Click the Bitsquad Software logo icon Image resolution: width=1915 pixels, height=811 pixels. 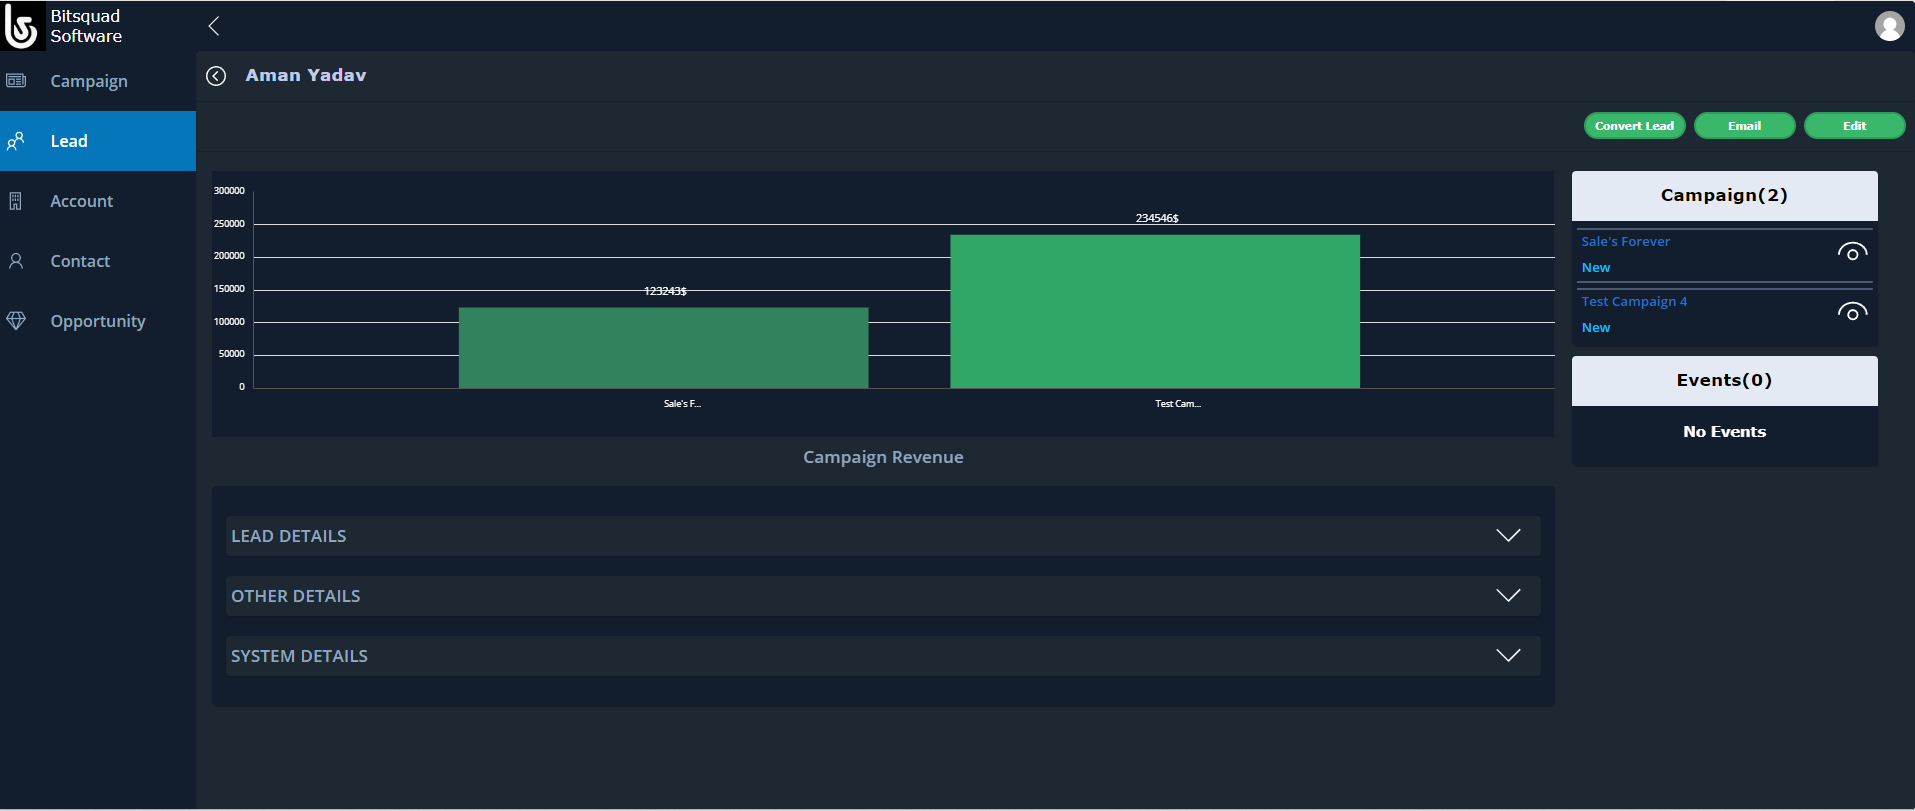22,26
